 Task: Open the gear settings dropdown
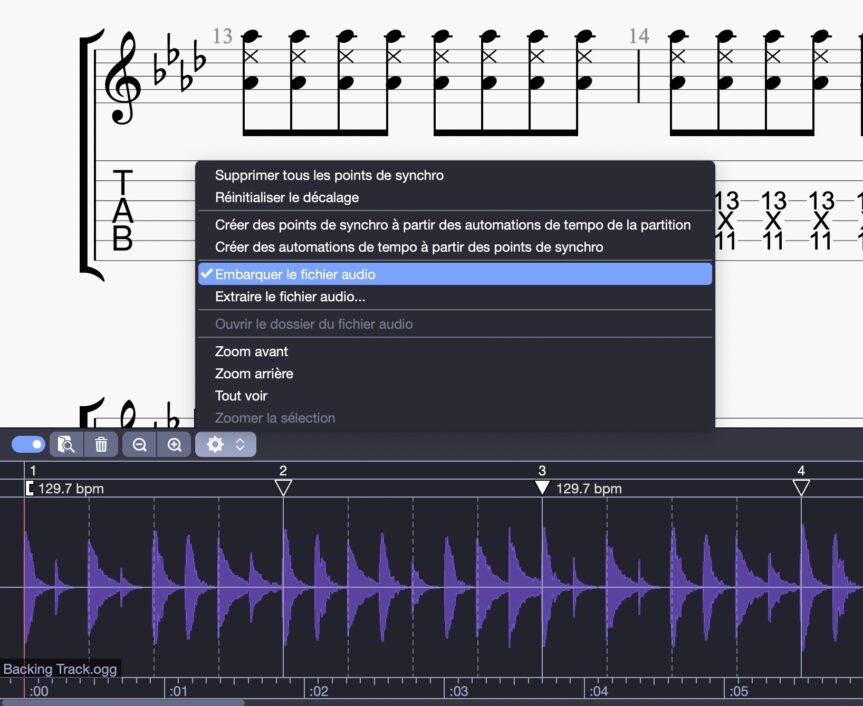tap(215, 444)
